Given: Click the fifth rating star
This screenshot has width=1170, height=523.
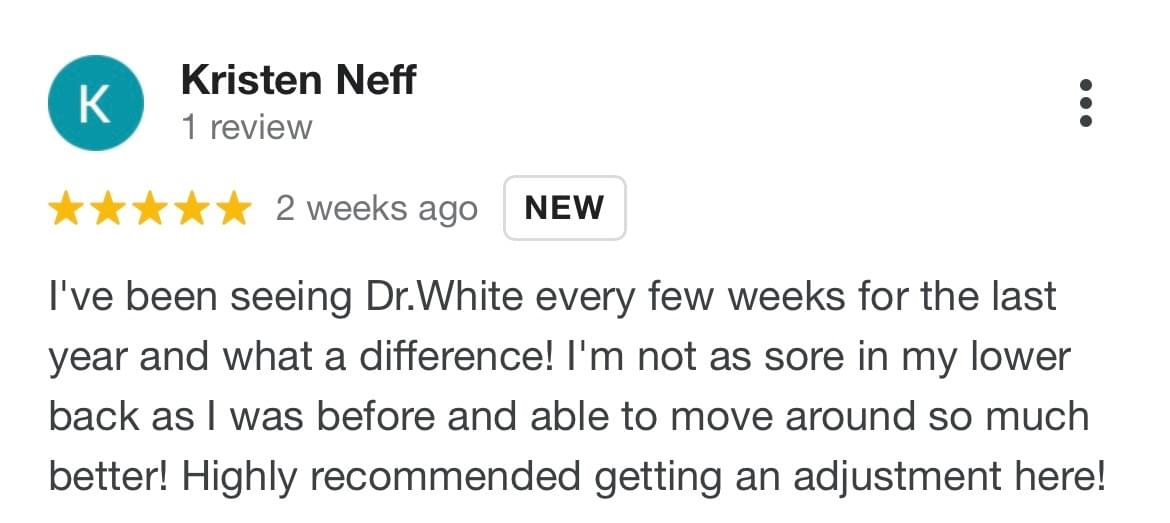Looking at the screenshot, I should (x=232, y=209).
